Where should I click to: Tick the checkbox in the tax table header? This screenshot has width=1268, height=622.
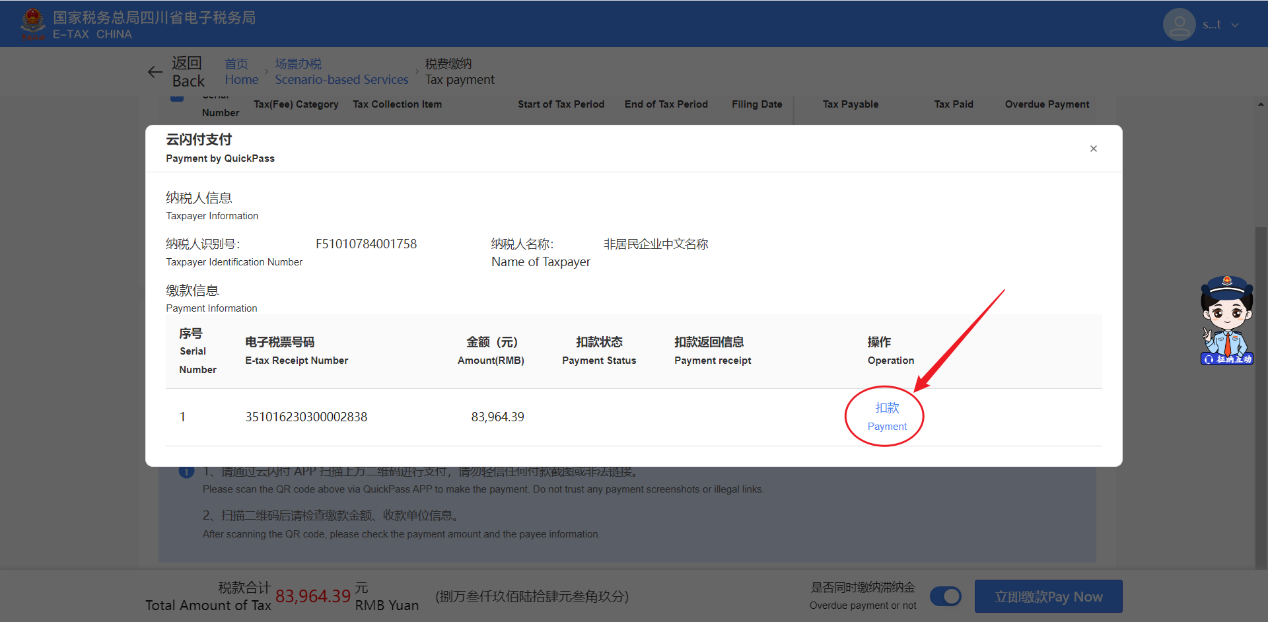tap(177, 97)
